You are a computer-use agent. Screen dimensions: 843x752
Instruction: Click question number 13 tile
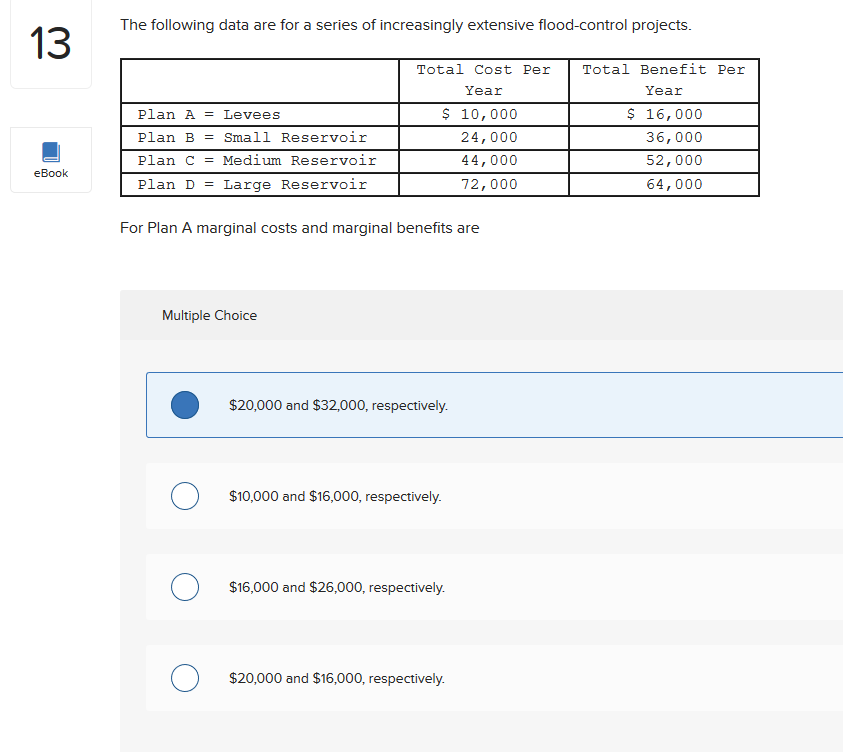click(x=50, y=44)
